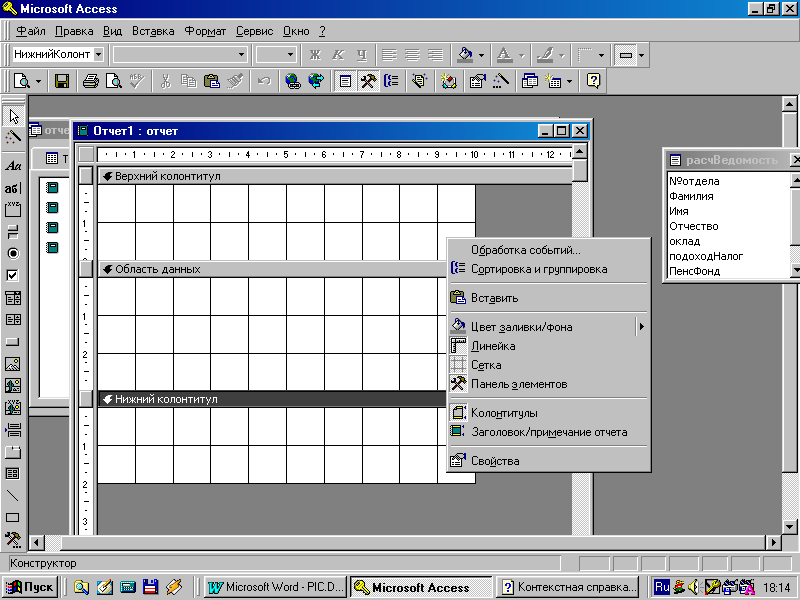800x600 pixels.
Task: Open the View button dropdown arrow
Action: (x=38, y=81)
